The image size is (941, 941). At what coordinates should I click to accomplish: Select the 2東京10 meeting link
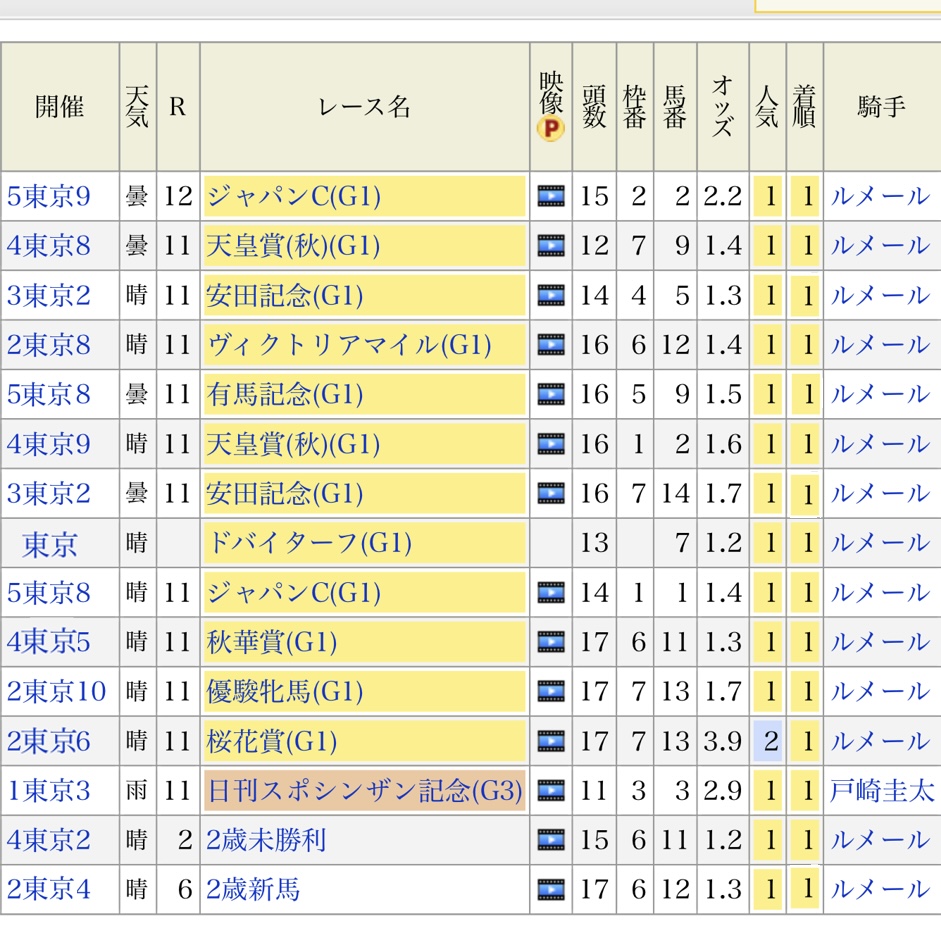tap(56, 692)
